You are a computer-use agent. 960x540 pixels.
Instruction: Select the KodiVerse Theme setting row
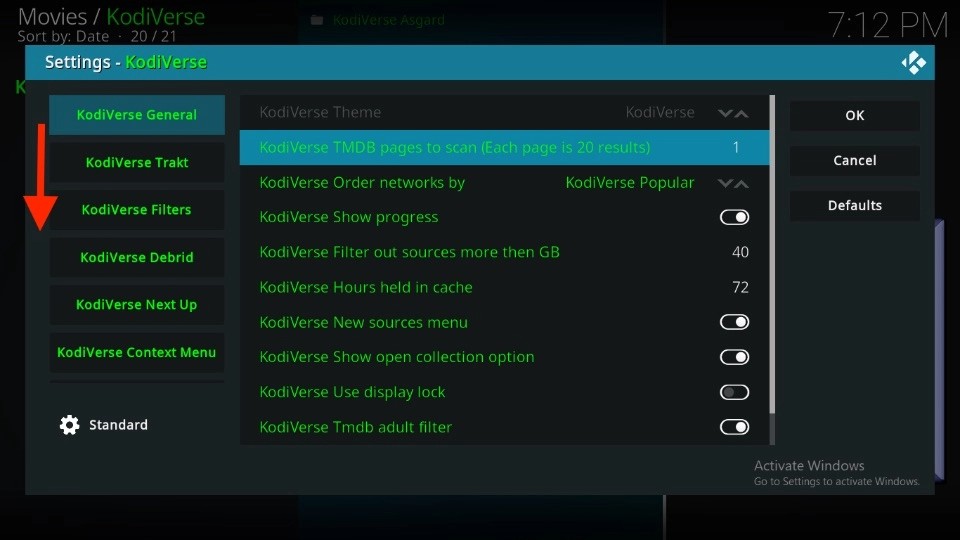pos(504,112)
